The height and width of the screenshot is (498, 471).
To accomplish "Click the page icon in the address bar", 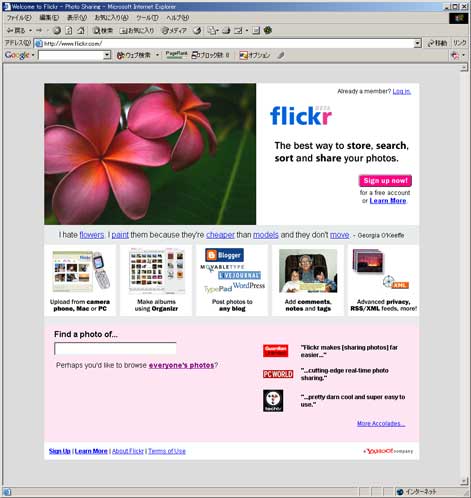I will [x=39, y=43].
